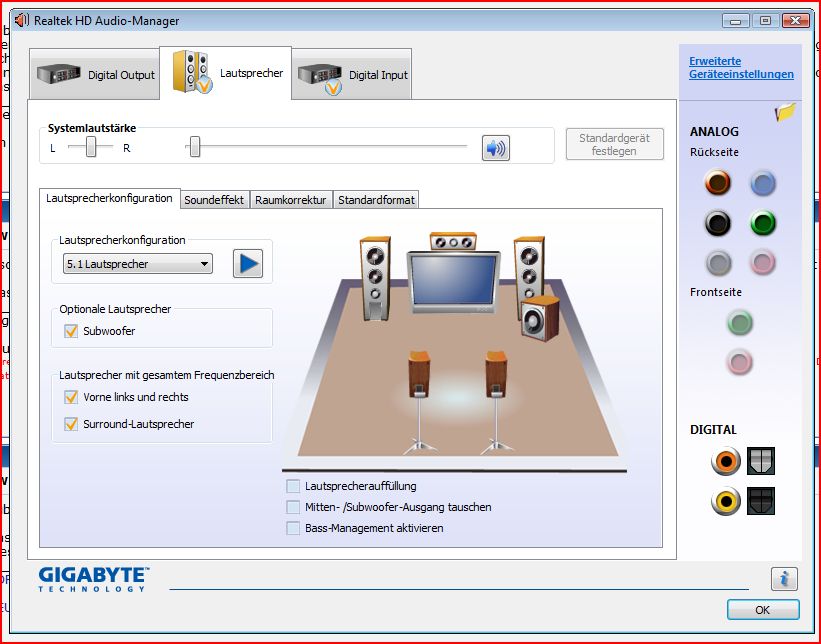The image size is (821, 644).
Task: Click the orange digital coaxial connector
Action: point(726,461)
